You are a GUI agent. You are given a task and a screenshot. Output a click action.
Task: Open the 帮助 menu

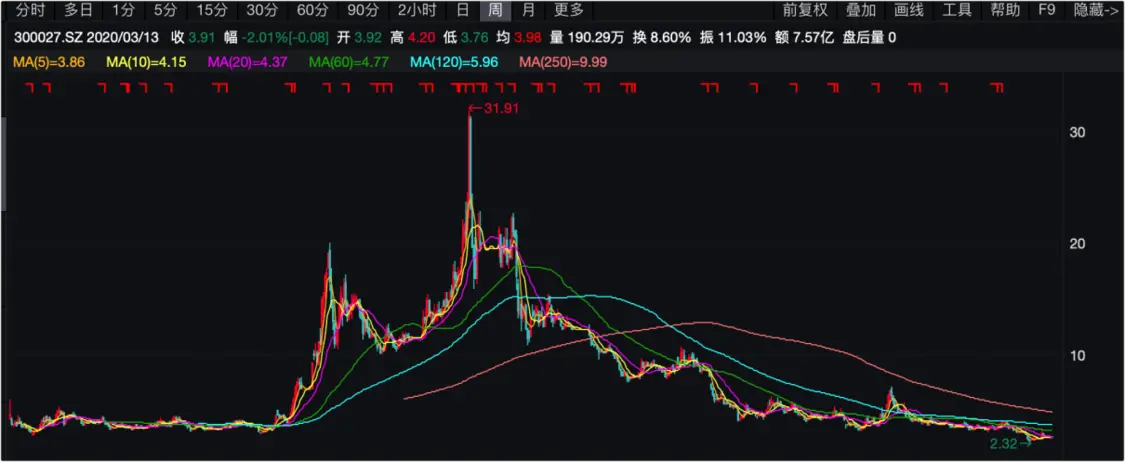1005,10
